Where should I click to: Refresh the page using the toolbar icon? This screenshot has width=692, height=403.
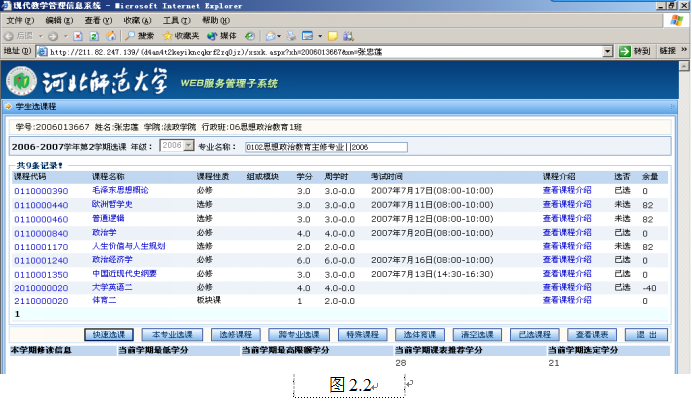(93, 35)
